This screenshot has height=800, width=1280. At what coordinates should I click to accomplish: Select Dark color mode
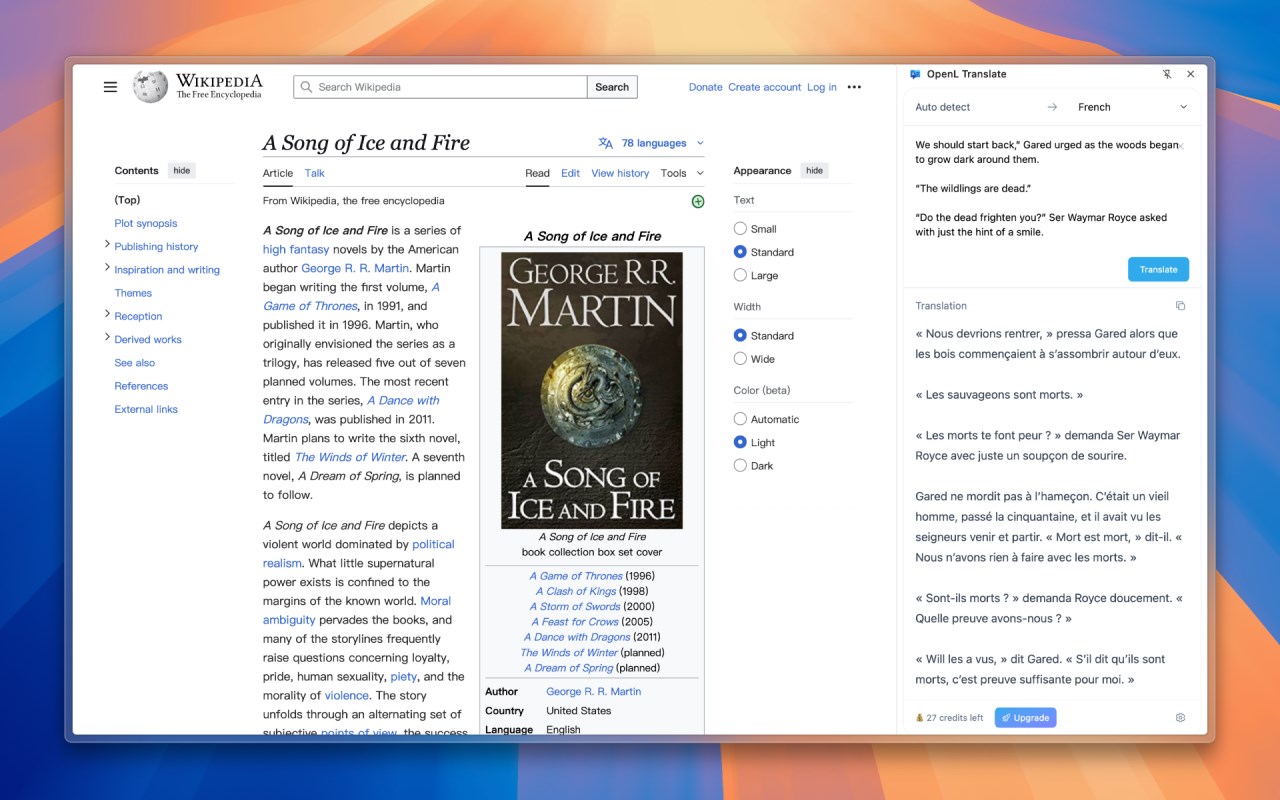click(x=740, y=465)
